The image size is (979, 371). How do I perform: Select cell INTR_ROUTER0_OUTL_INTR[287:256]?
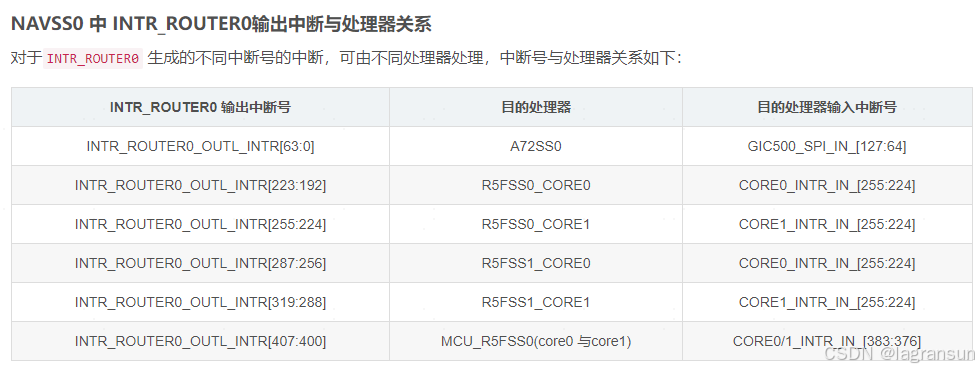[200, 264]
